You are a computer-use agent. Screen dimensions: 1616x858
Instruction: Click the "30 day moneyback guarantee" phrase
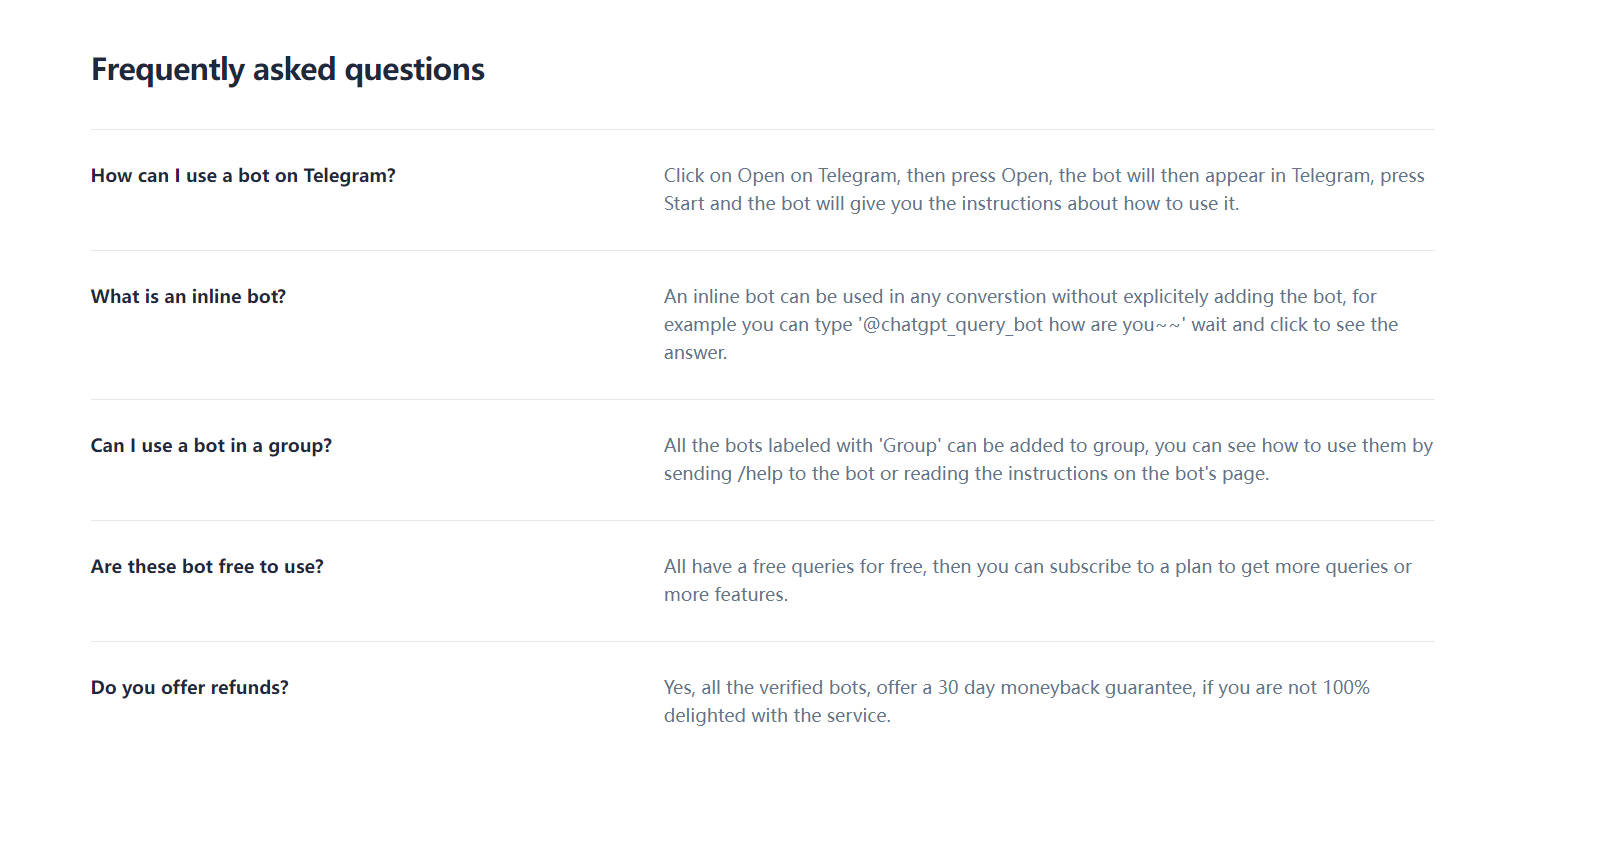coord(1065,688)
